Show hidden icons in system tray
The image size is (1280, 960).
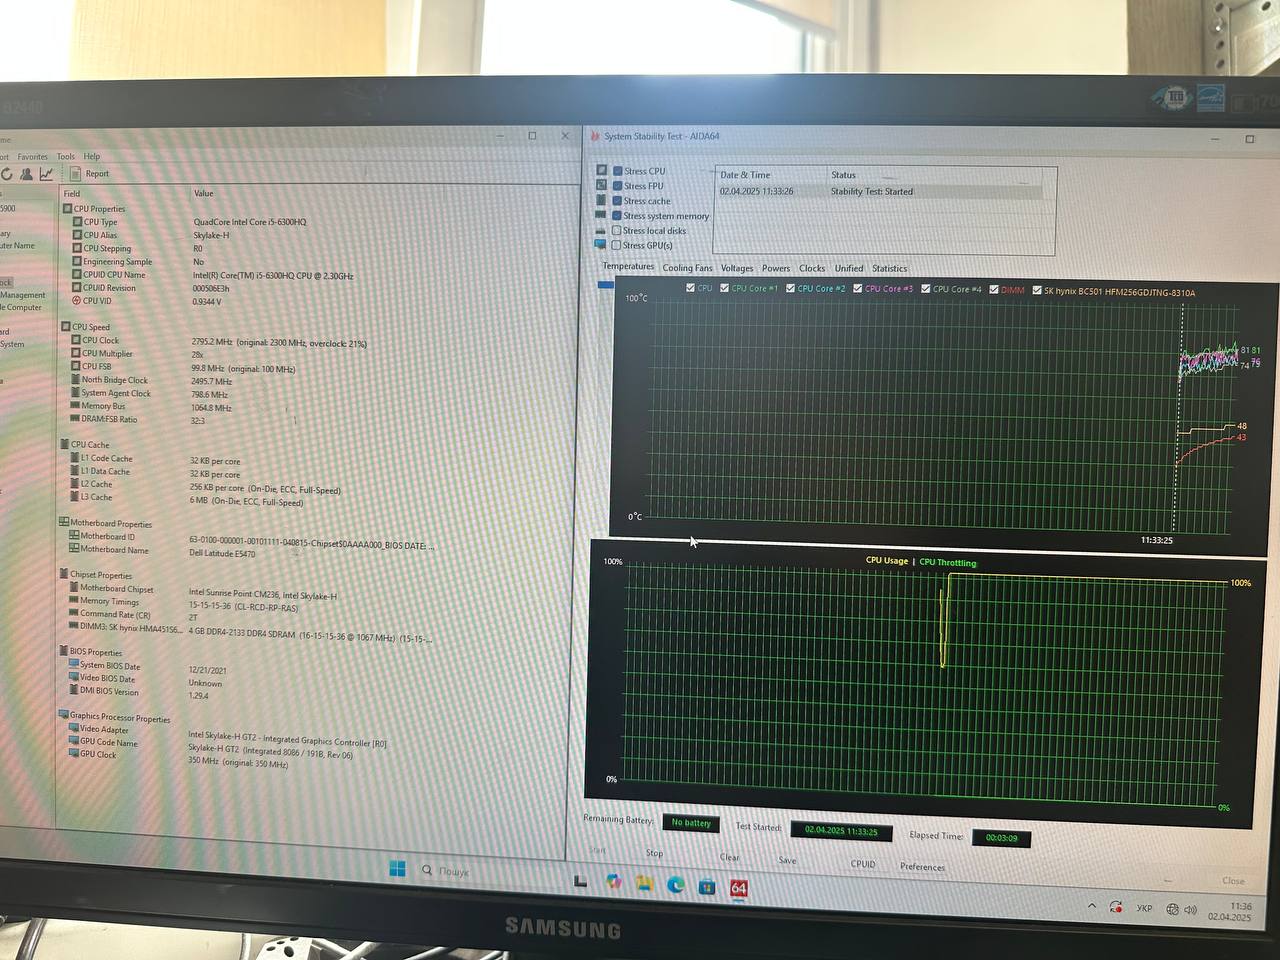click(1091, 906)
